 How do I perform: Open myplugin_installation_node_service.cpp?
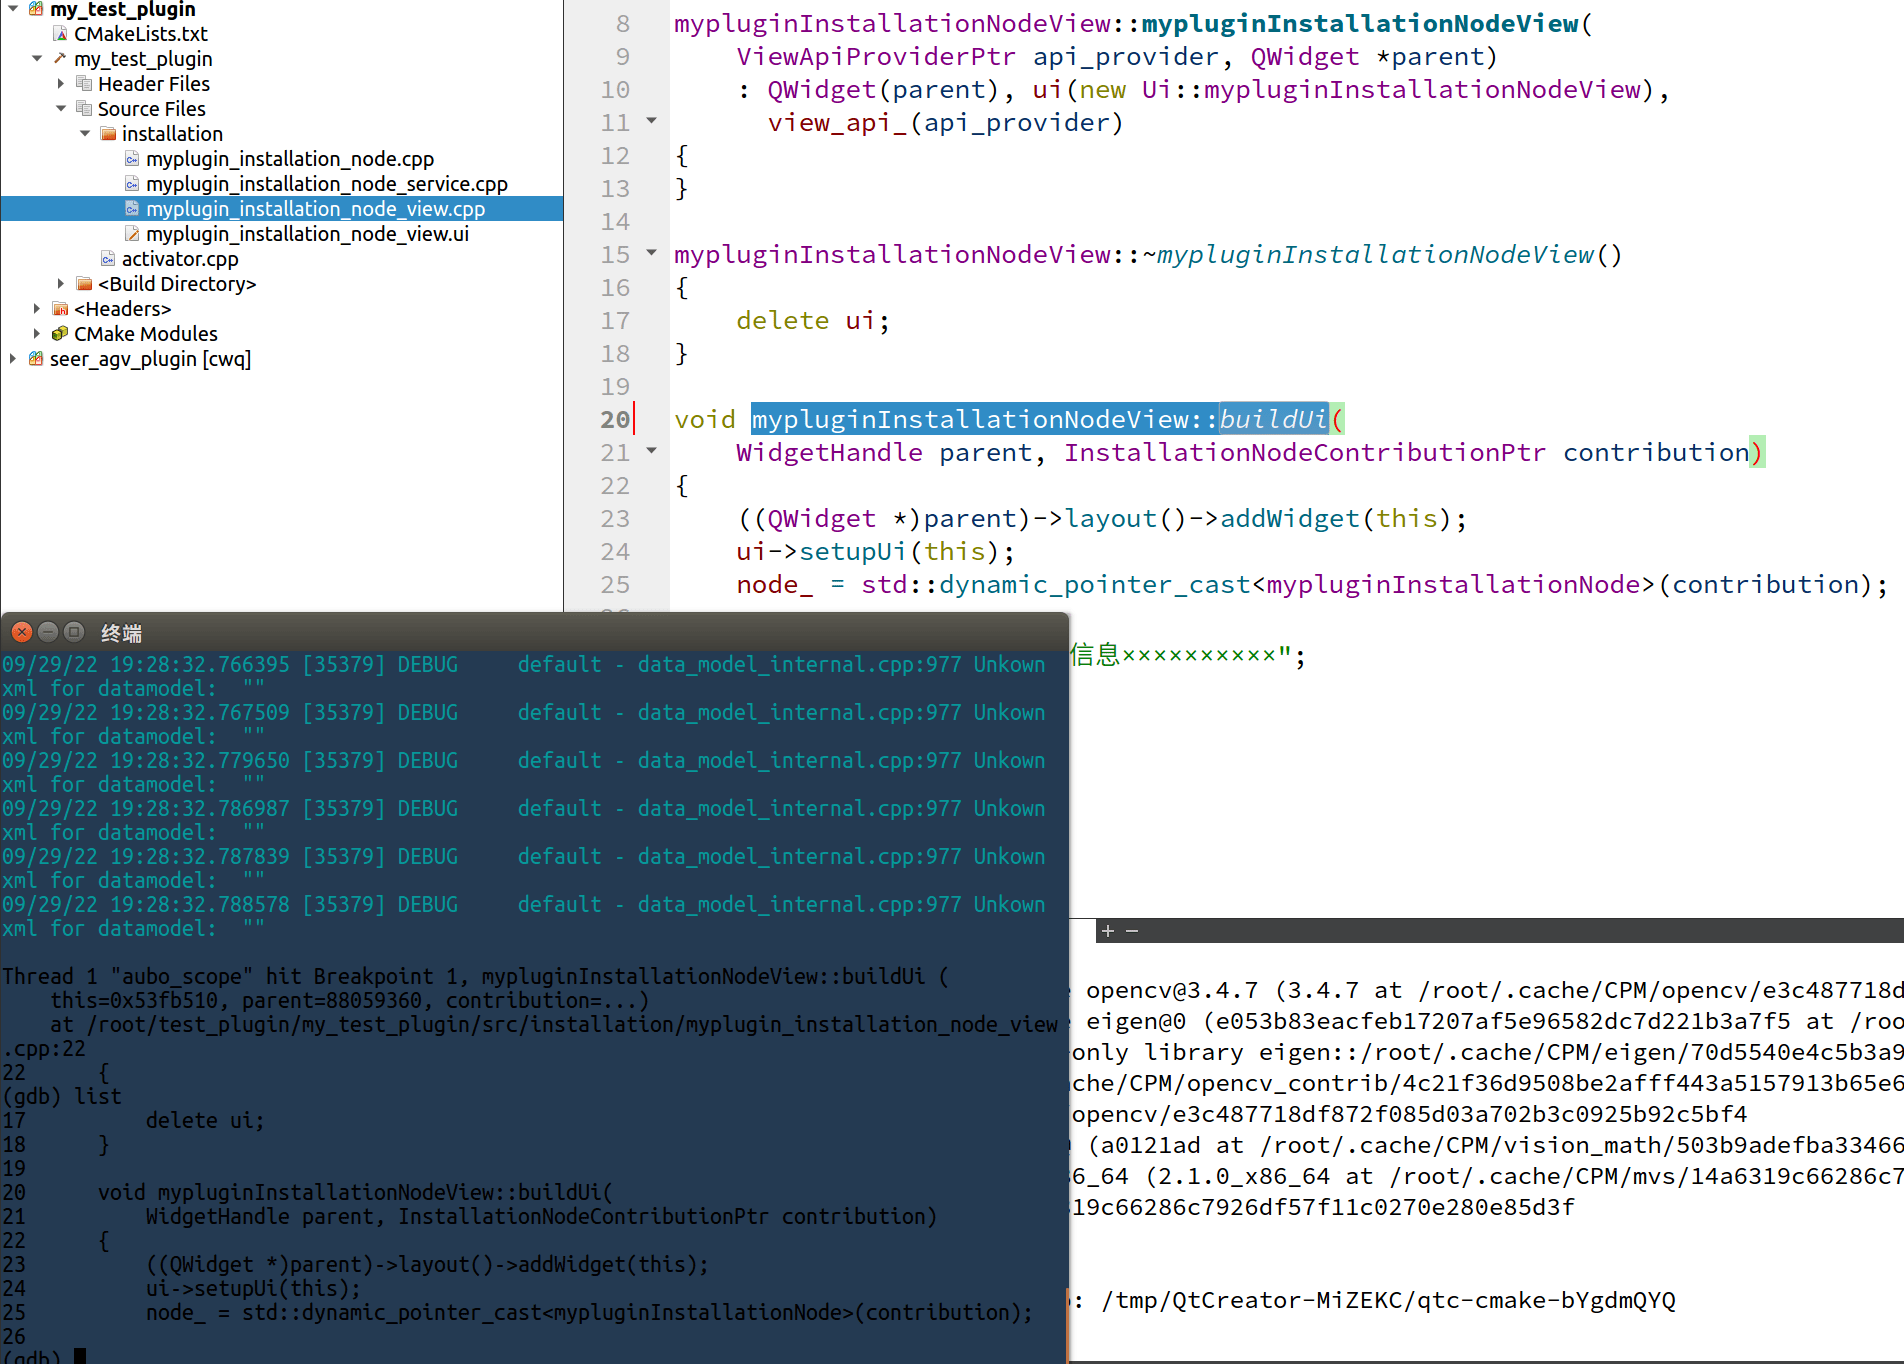tap(327, 184)
